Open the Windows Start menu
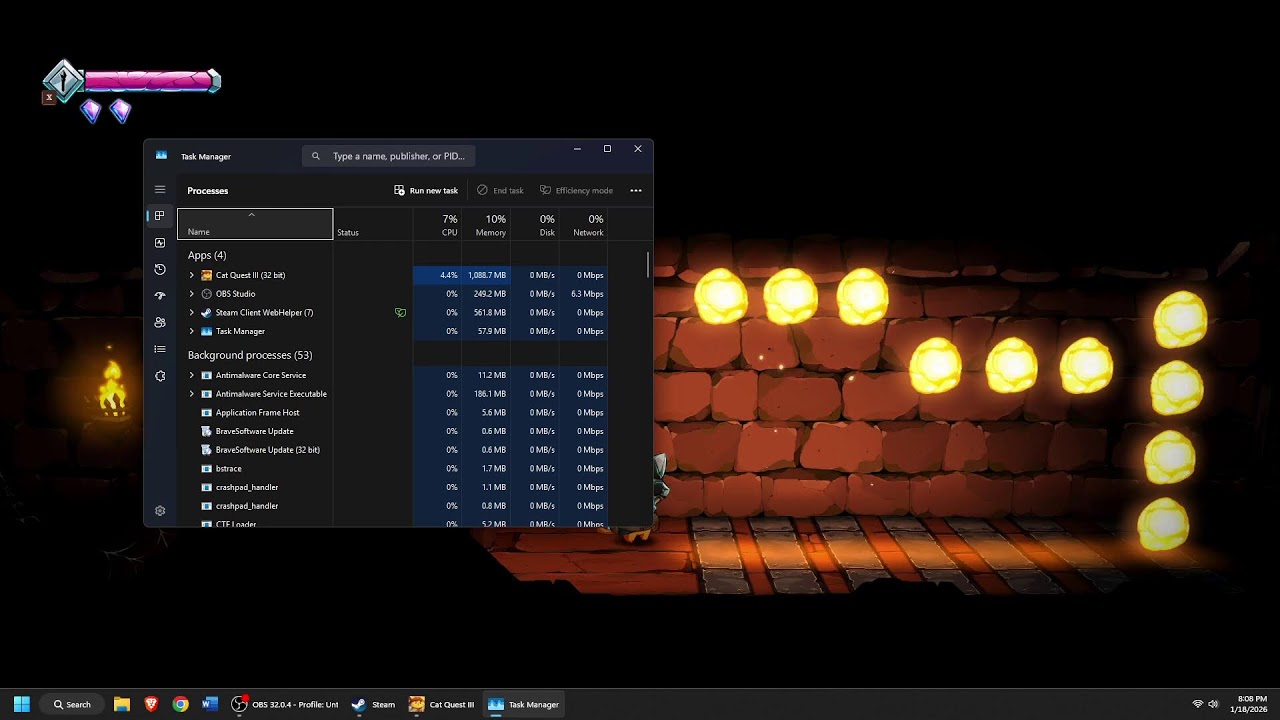Viewport: 1280px width, 720px height. [x=22, y=704]
